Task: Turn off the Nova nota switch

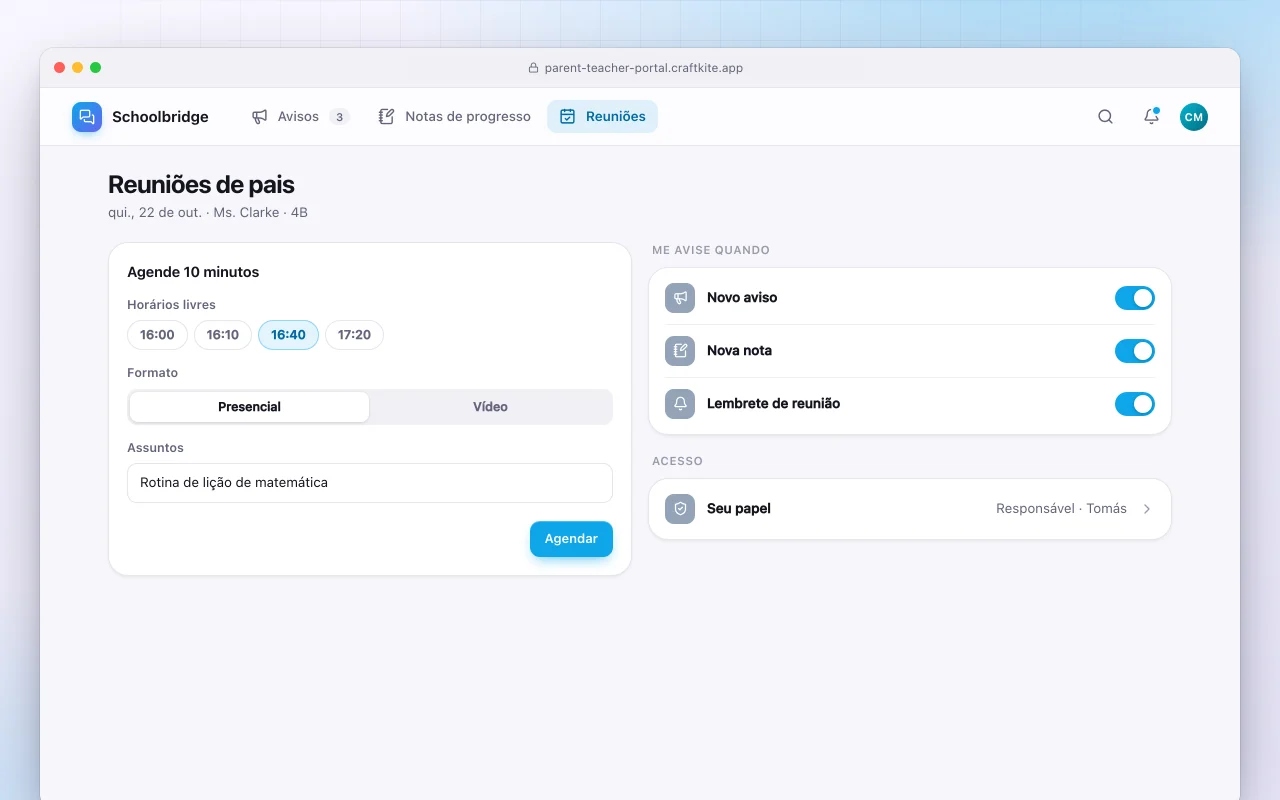Action: tap(1135, 351)
